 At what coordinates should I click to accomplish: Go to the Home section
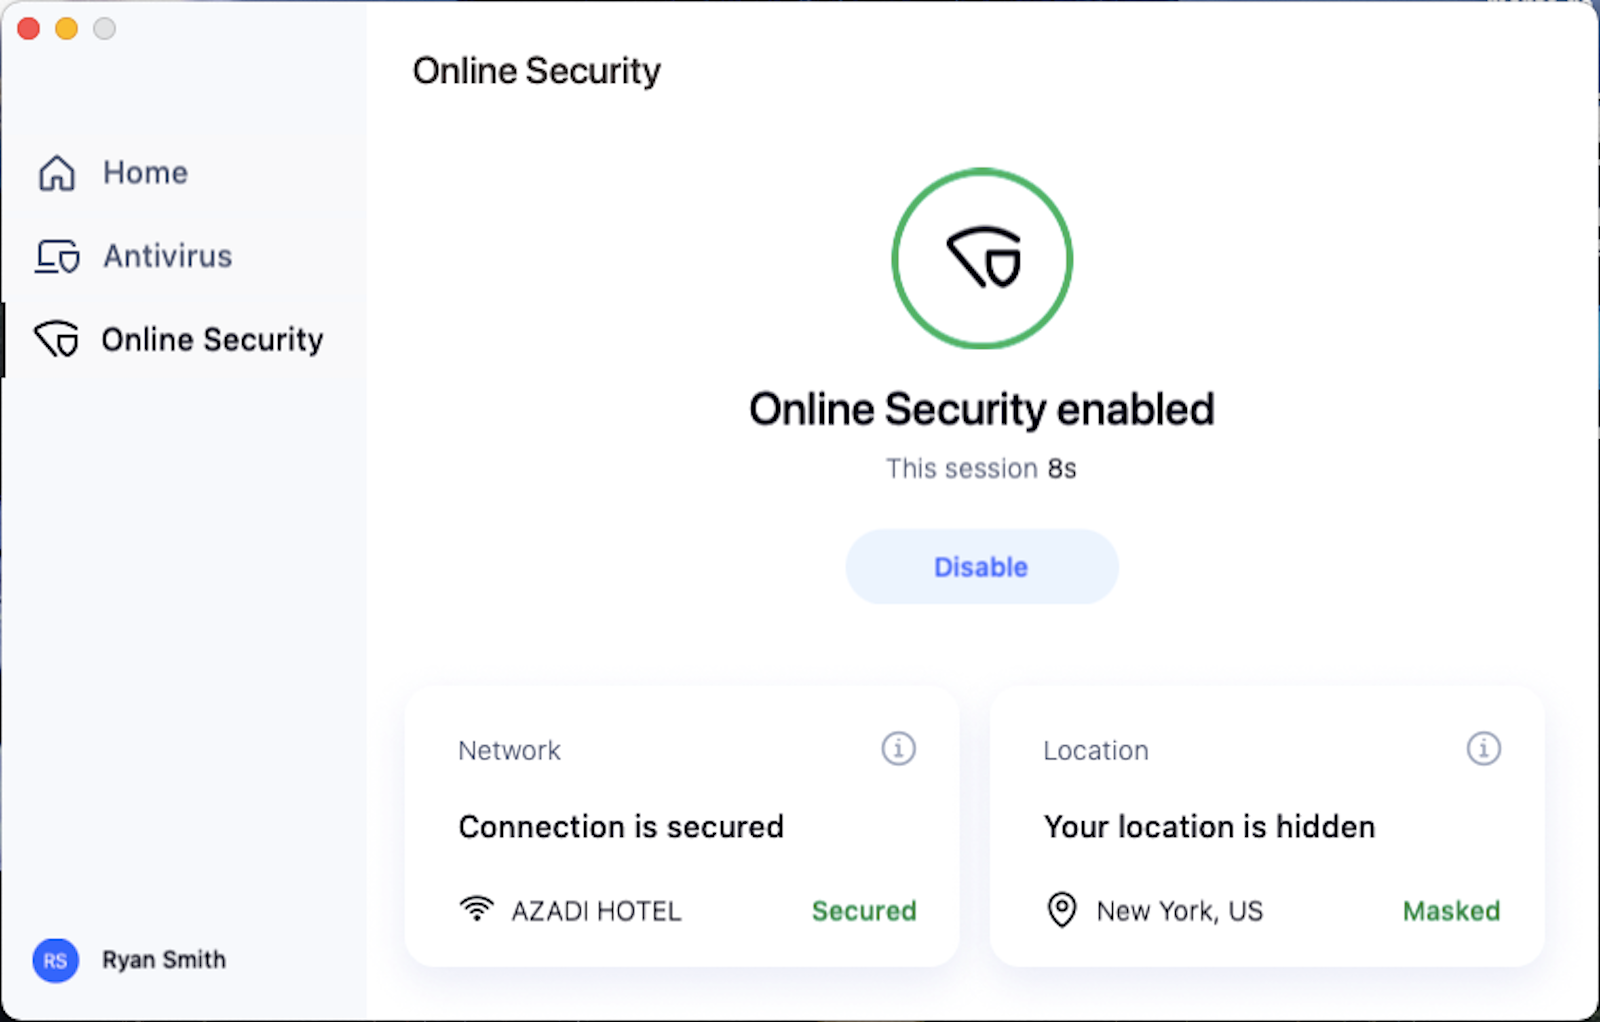(x=145, y=173)
